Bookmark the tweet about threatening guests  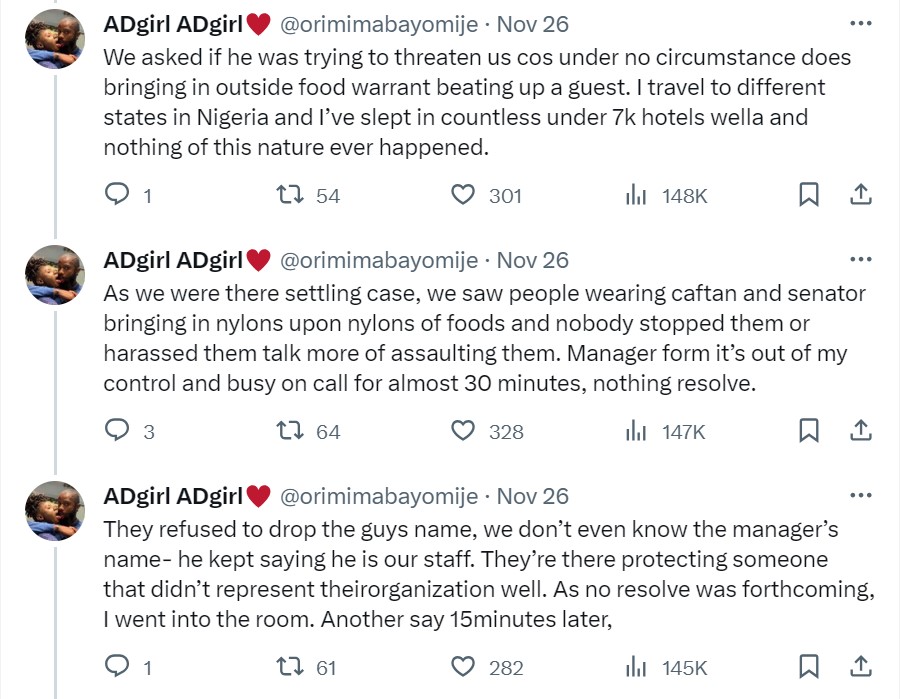[809, 196]
